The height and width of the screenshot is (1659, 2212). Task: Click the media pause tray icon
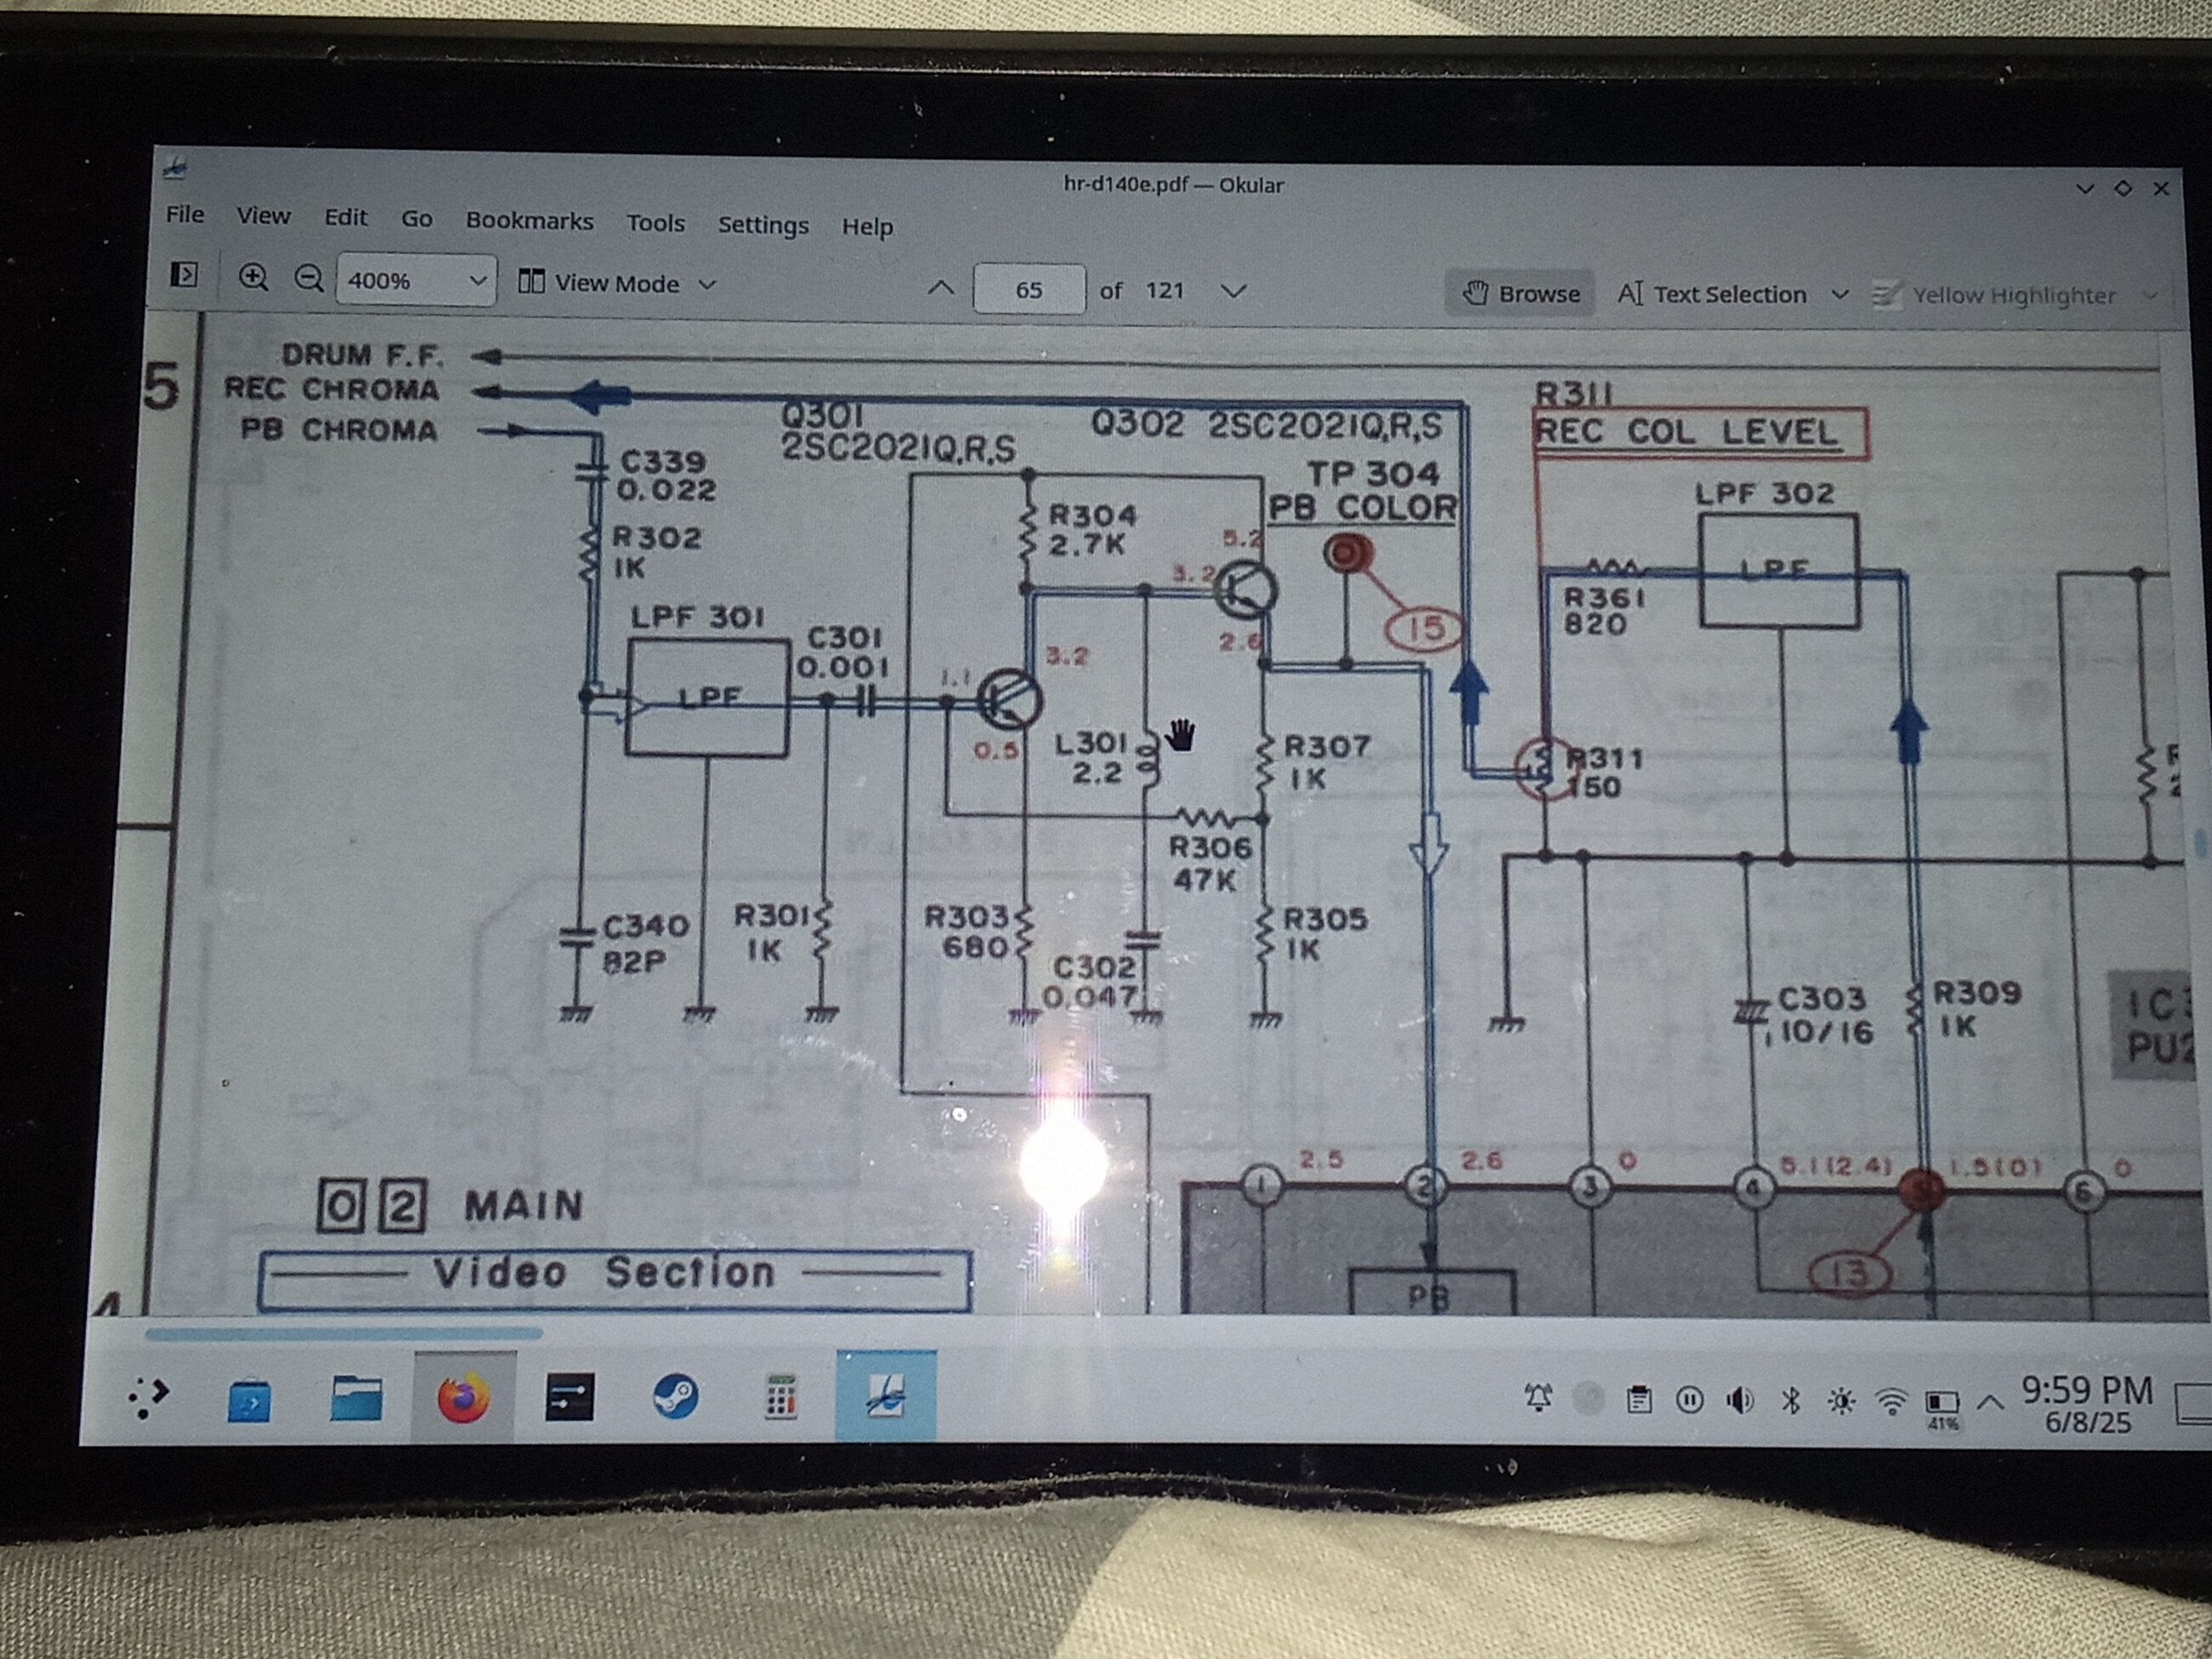(x=1690, y=1399)
